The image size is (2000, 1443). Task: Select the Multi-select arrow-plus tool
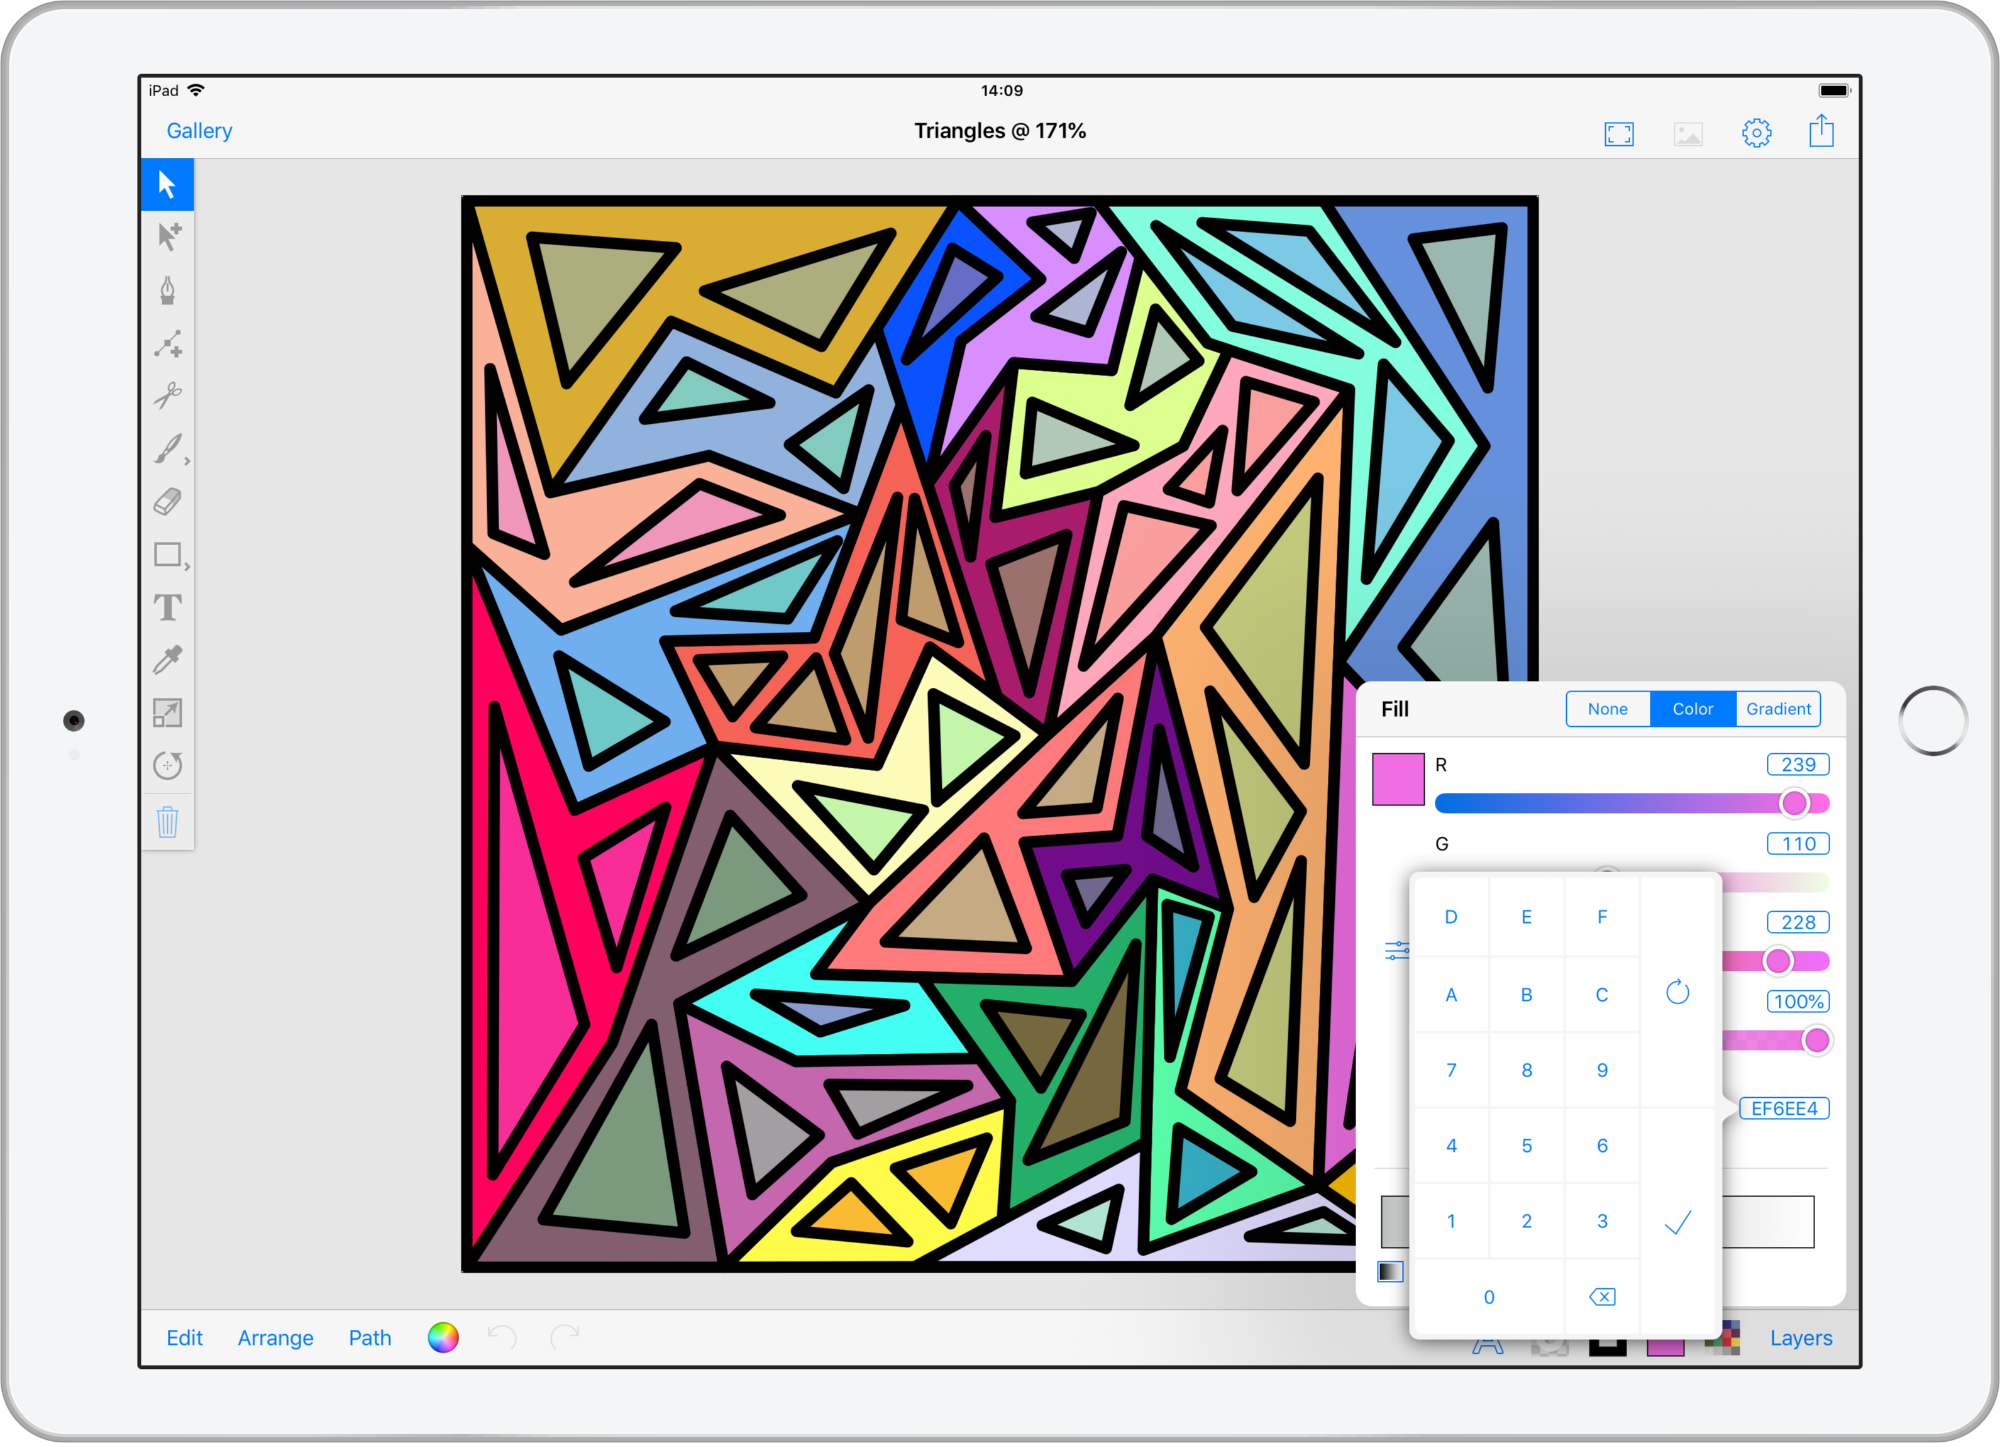[168, 237]
